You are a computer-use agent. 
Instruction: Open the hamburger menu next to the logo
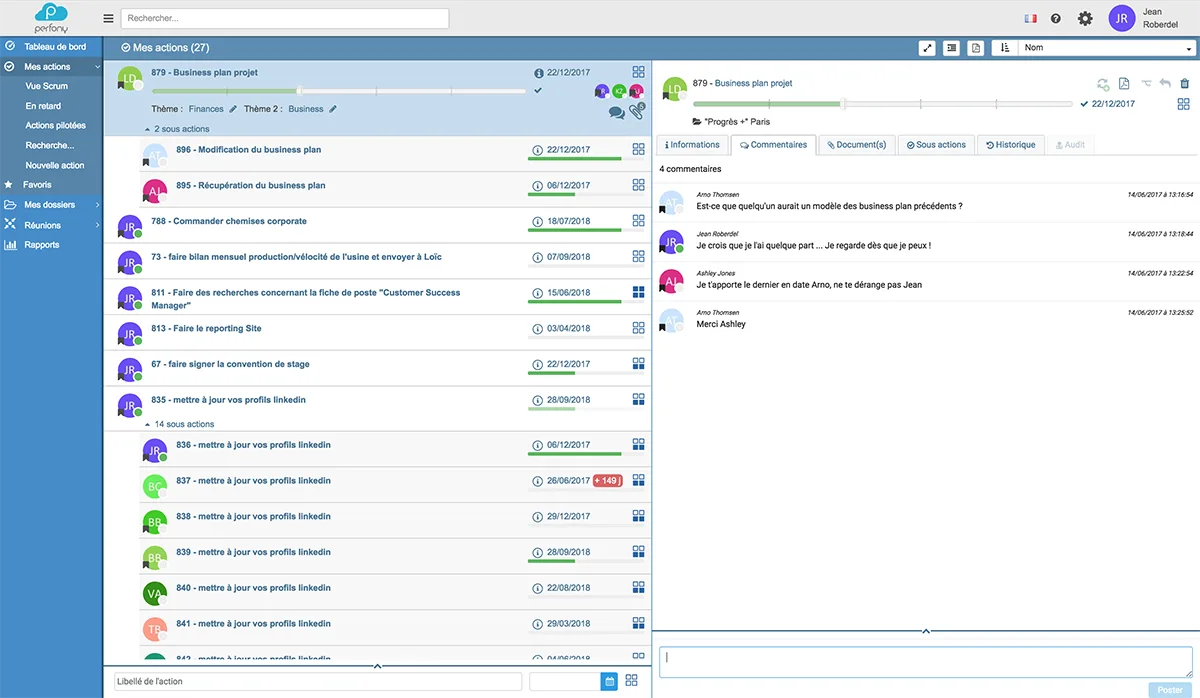[x=108, y=18]
